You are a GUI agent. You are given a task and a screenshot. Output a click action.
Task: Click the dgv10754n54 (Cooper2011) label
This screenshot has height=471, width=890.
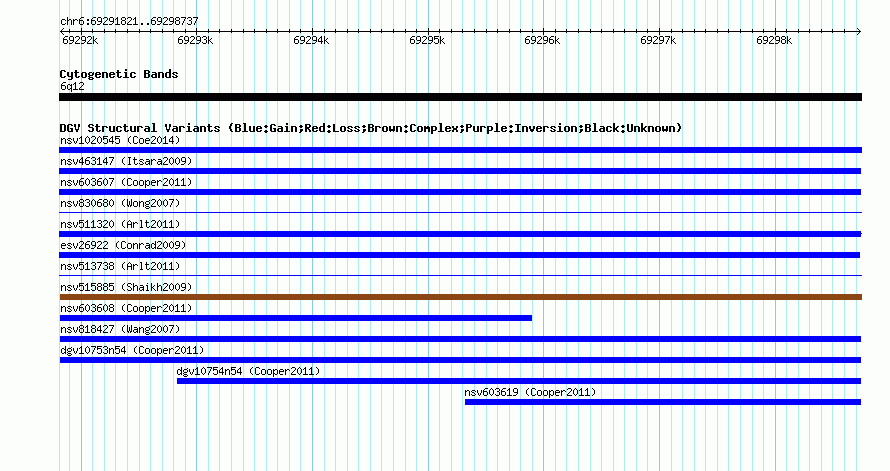tap(248, 371)
